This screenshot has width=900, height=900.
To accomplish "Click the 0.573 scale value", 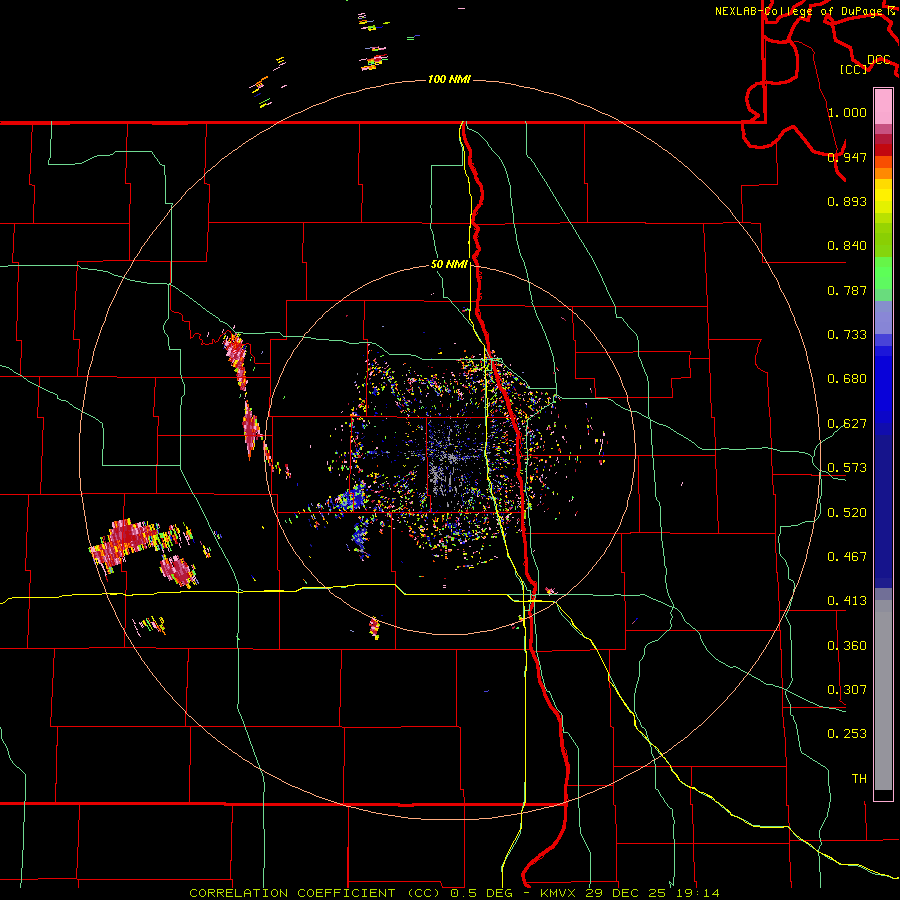I will click(847, 468).
